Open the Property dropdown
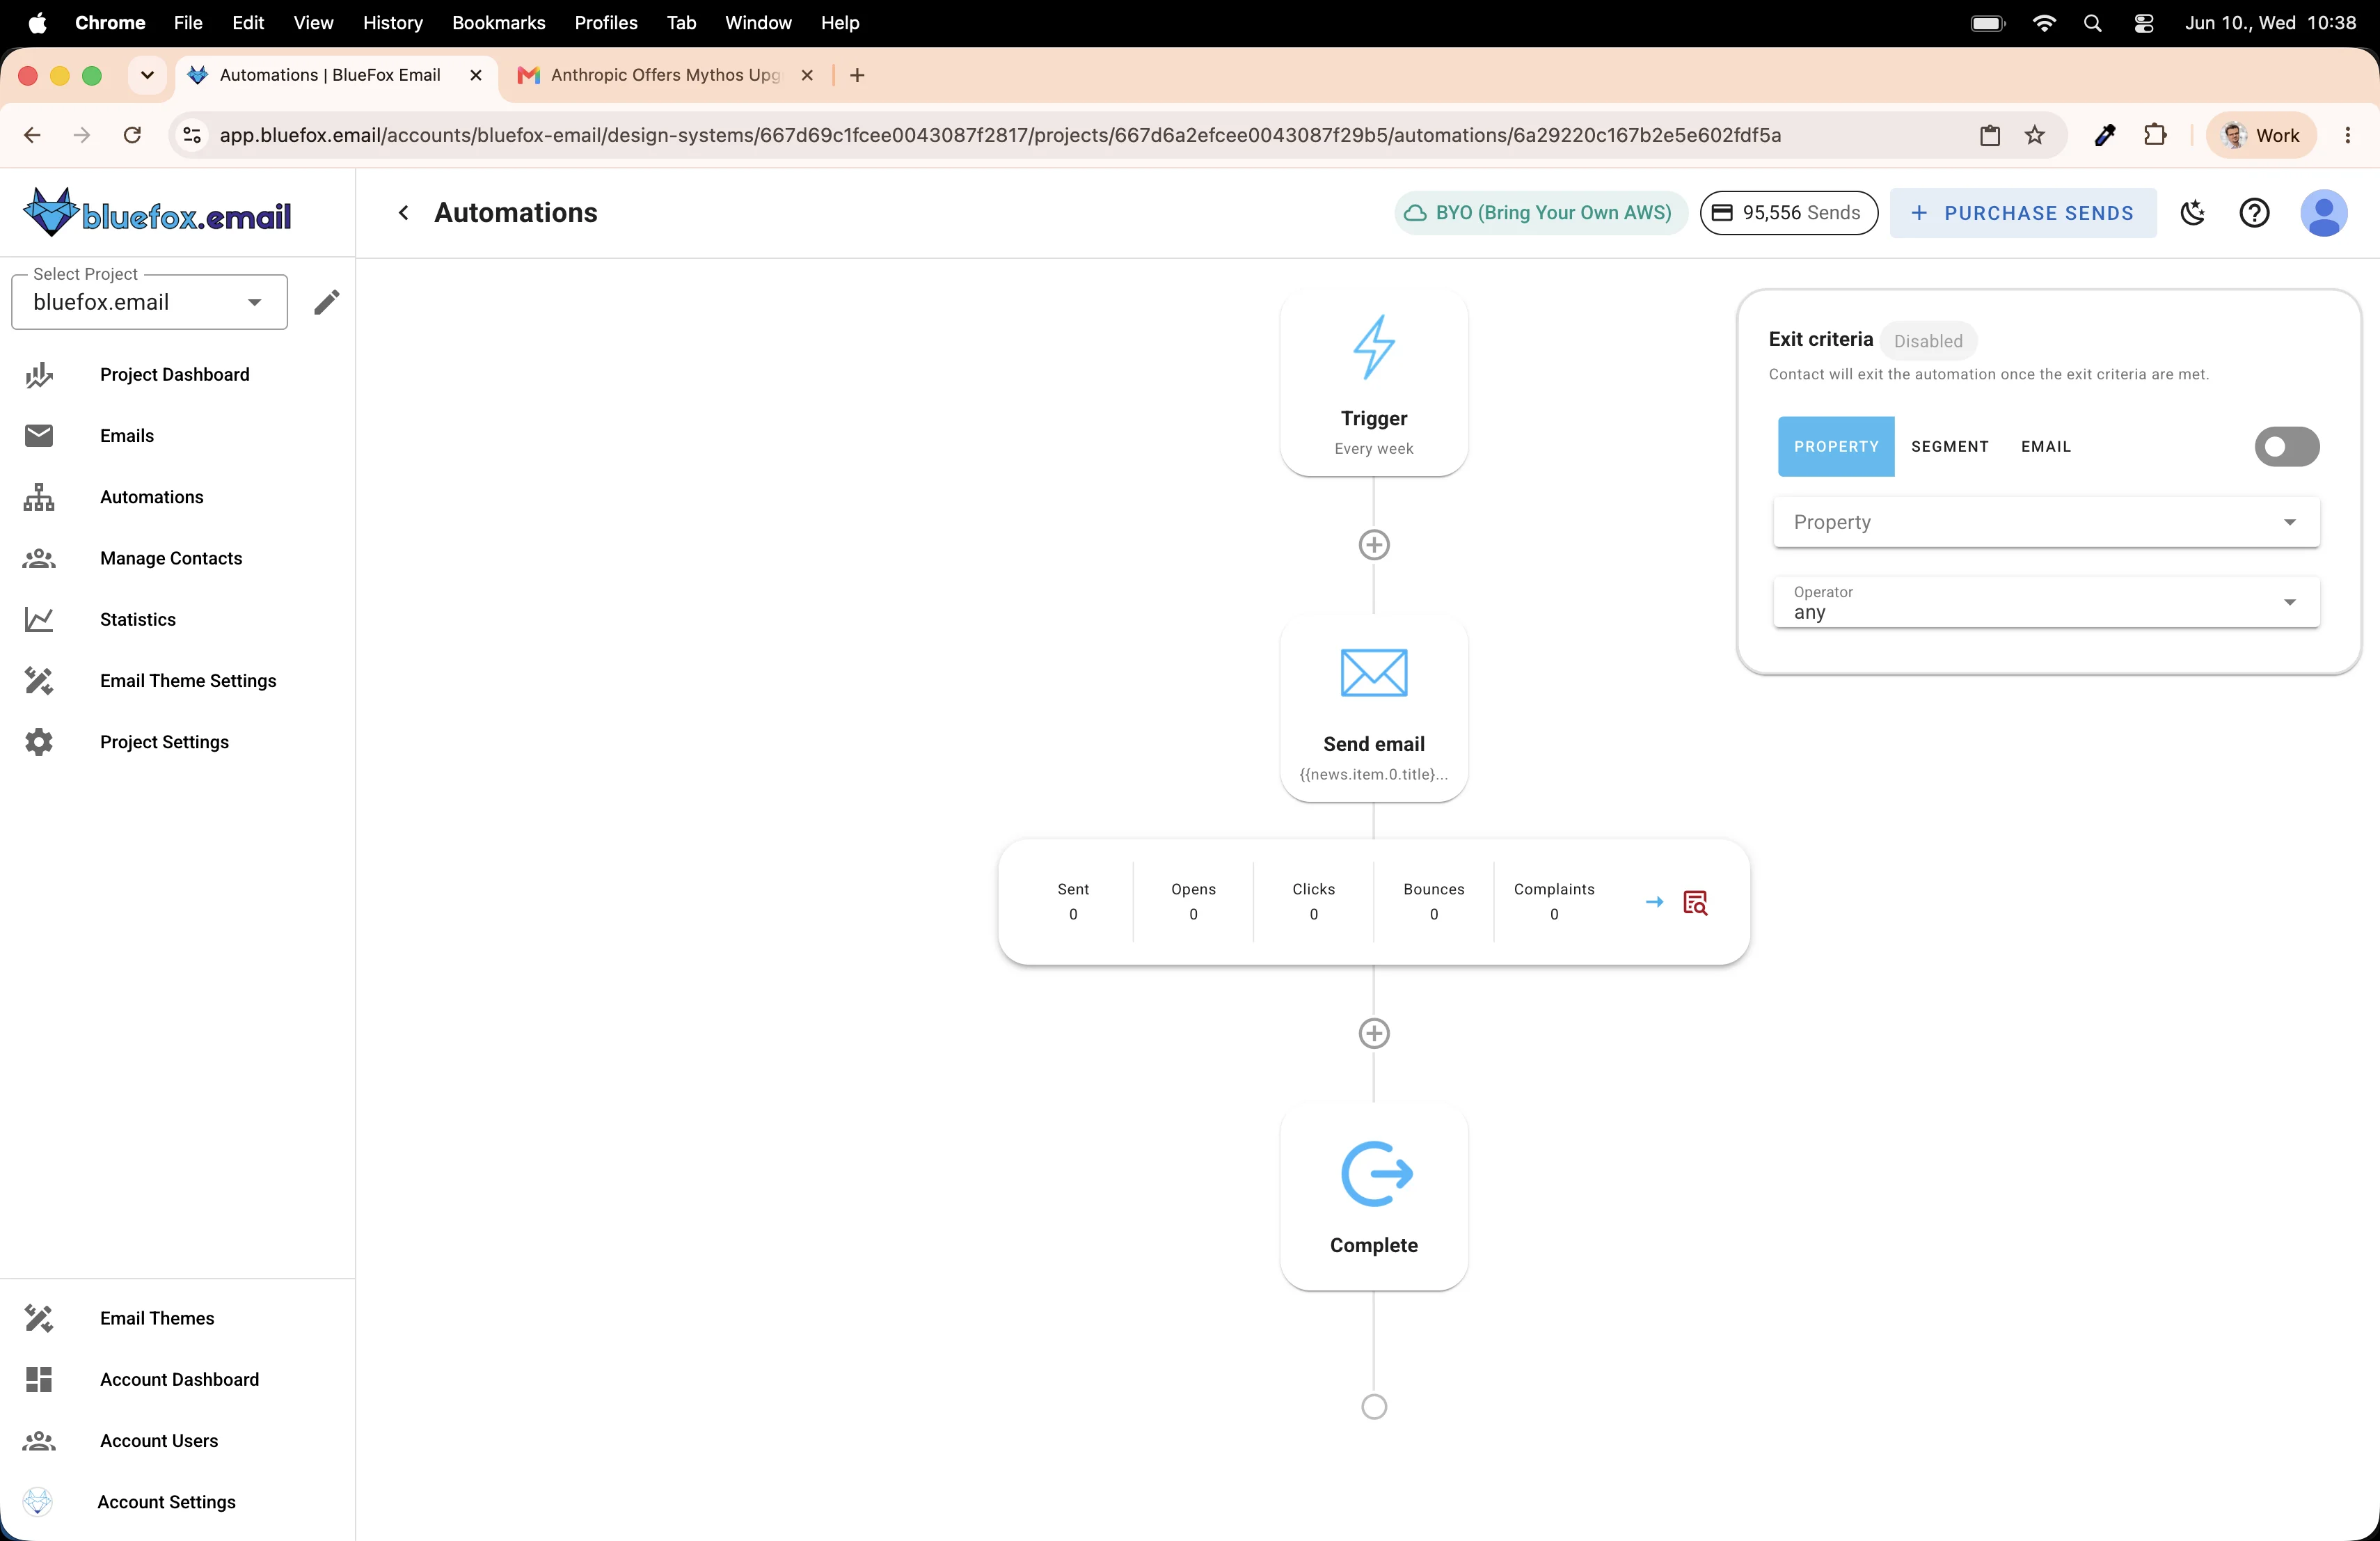The image size is (2380, 1541). pos(2046,522)
